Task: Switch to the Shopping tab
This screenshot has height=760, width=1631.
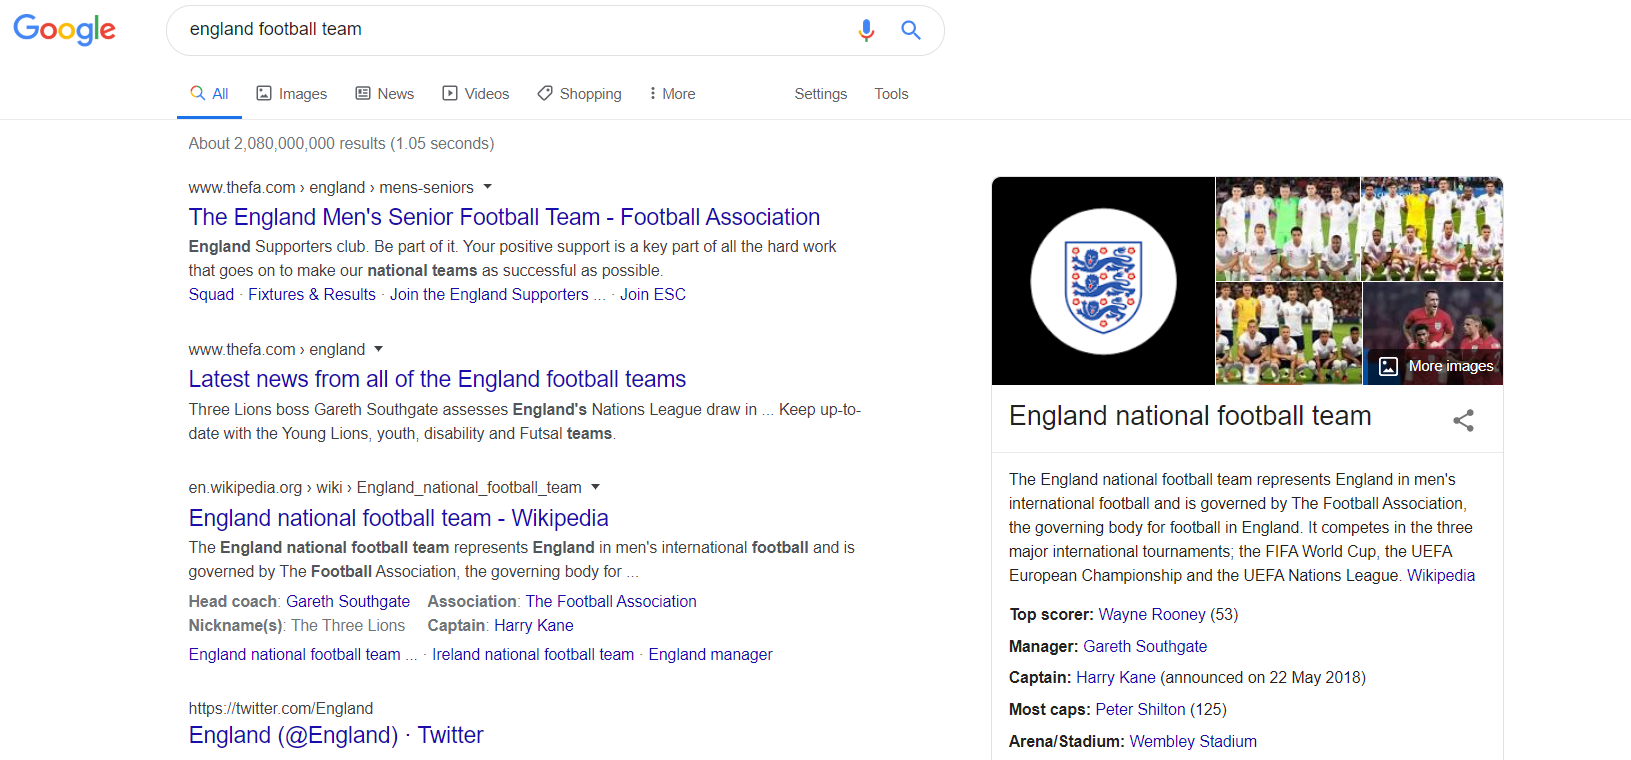Action: click(x=579, y=94)
